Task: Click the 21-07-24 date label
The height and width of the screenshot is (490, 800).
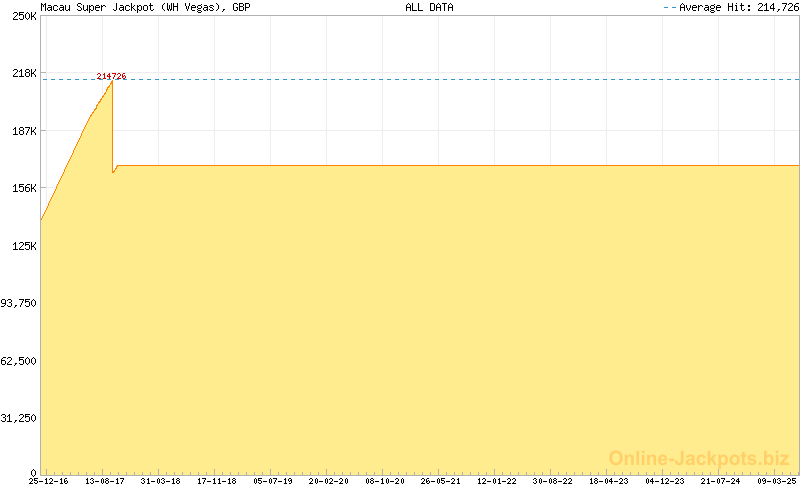Action: (720, 481)
